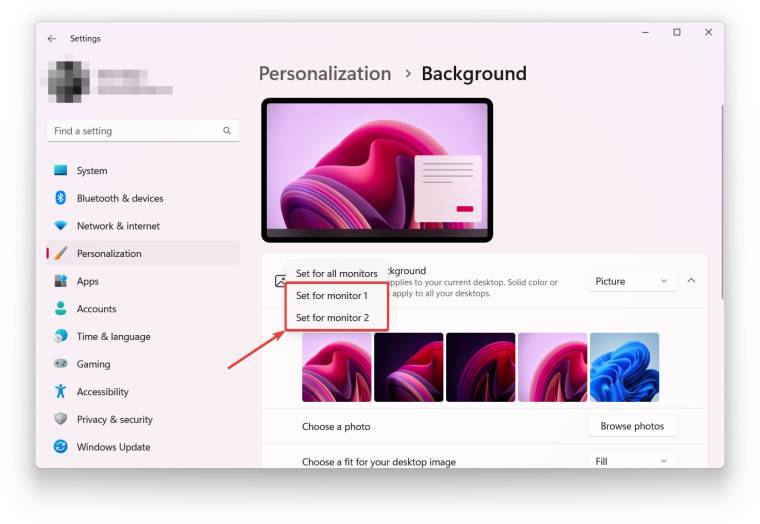The width and height of the screenshot is (760, 524).
Task: Choose Set for all monitors
Action: [337, 273]
